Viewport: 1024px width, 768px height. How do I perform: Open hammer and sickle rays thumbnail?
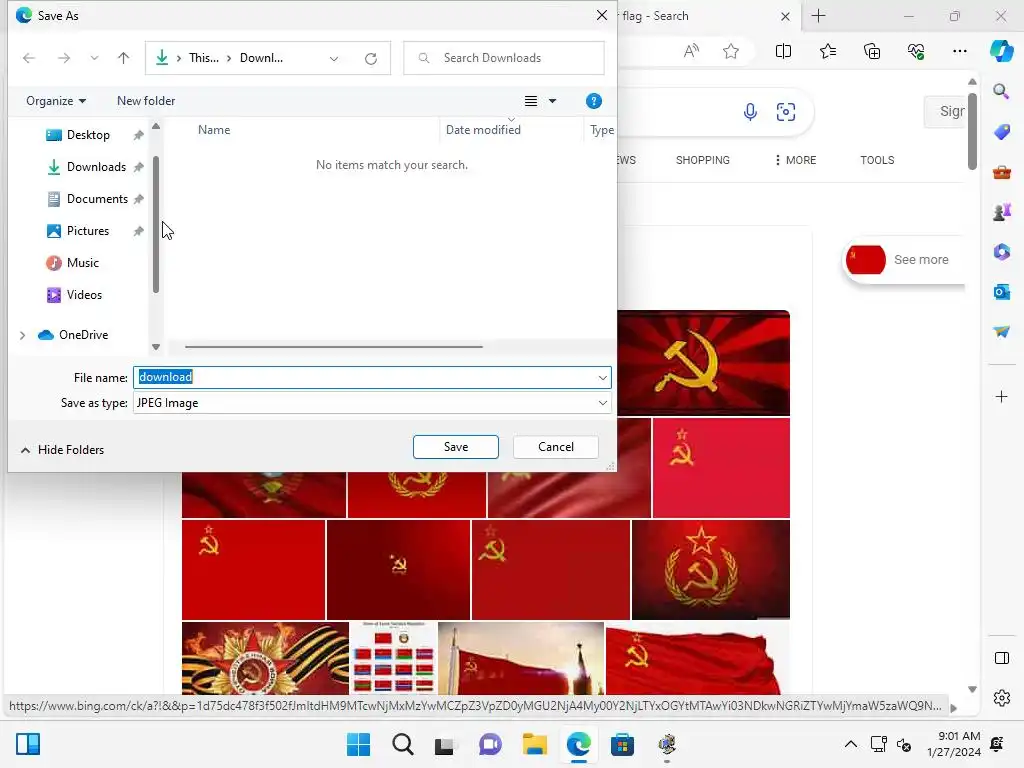click(x=703, y=363)
